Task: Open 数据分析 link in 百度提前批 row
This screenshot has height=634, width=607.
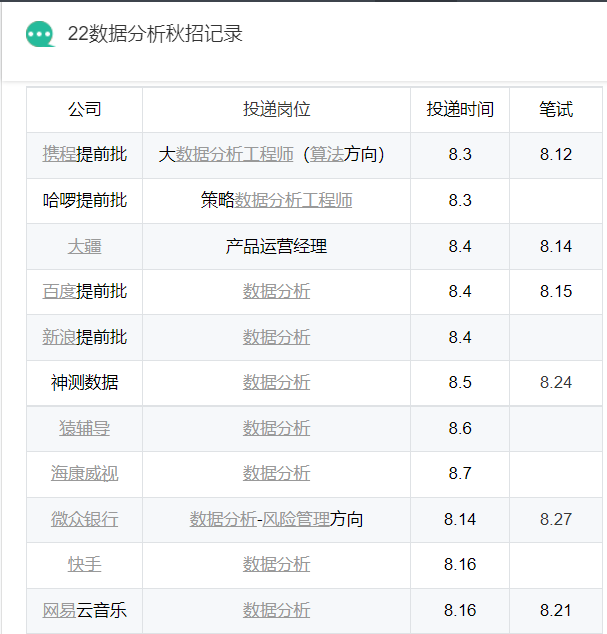Action: pyautogui.click(x=277, y=291)
